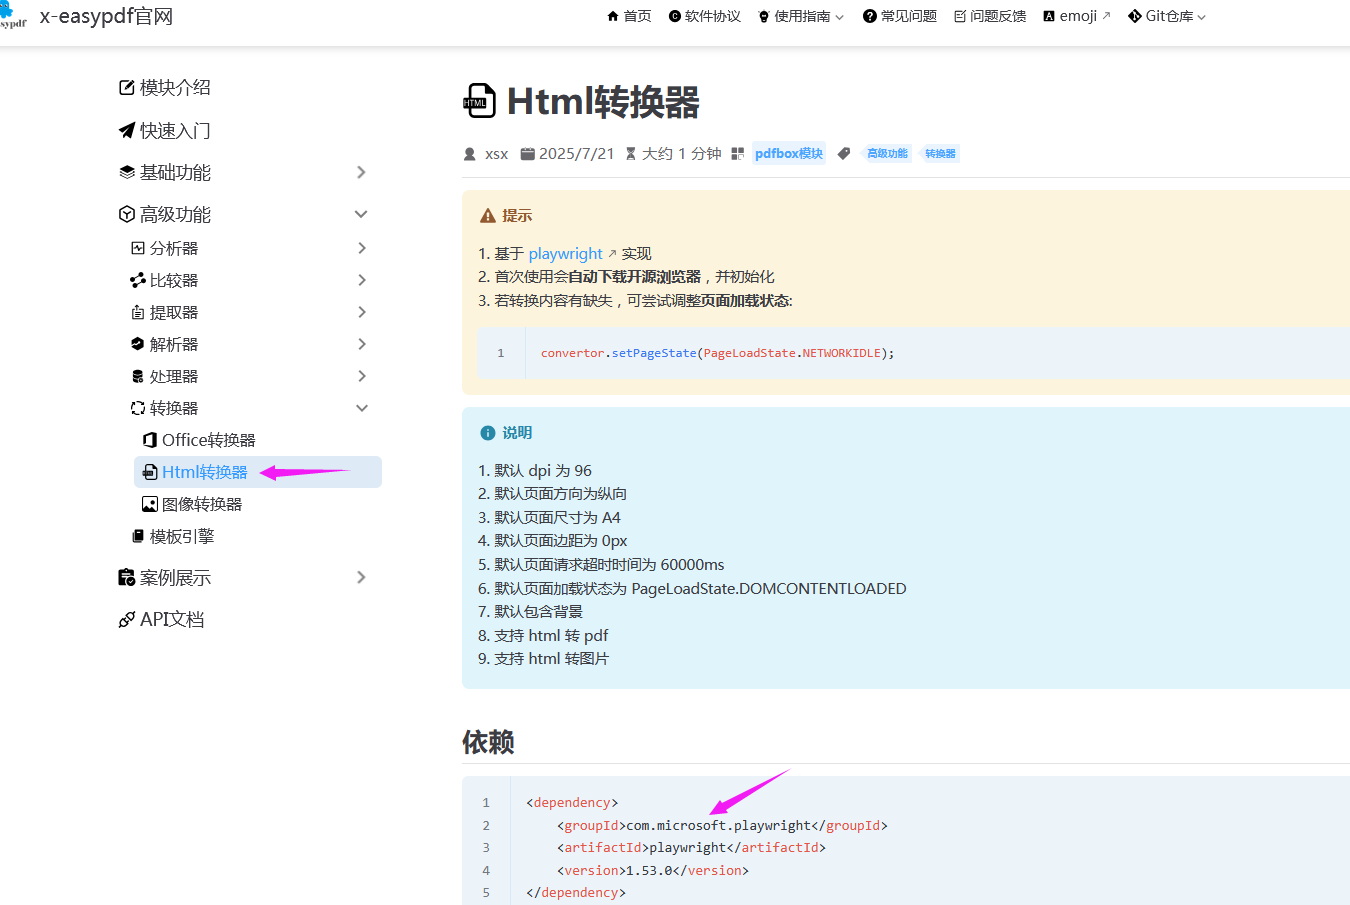Expand the 处理器 submenu chevron
This screenshot has height=905, width=1350.
362,376
